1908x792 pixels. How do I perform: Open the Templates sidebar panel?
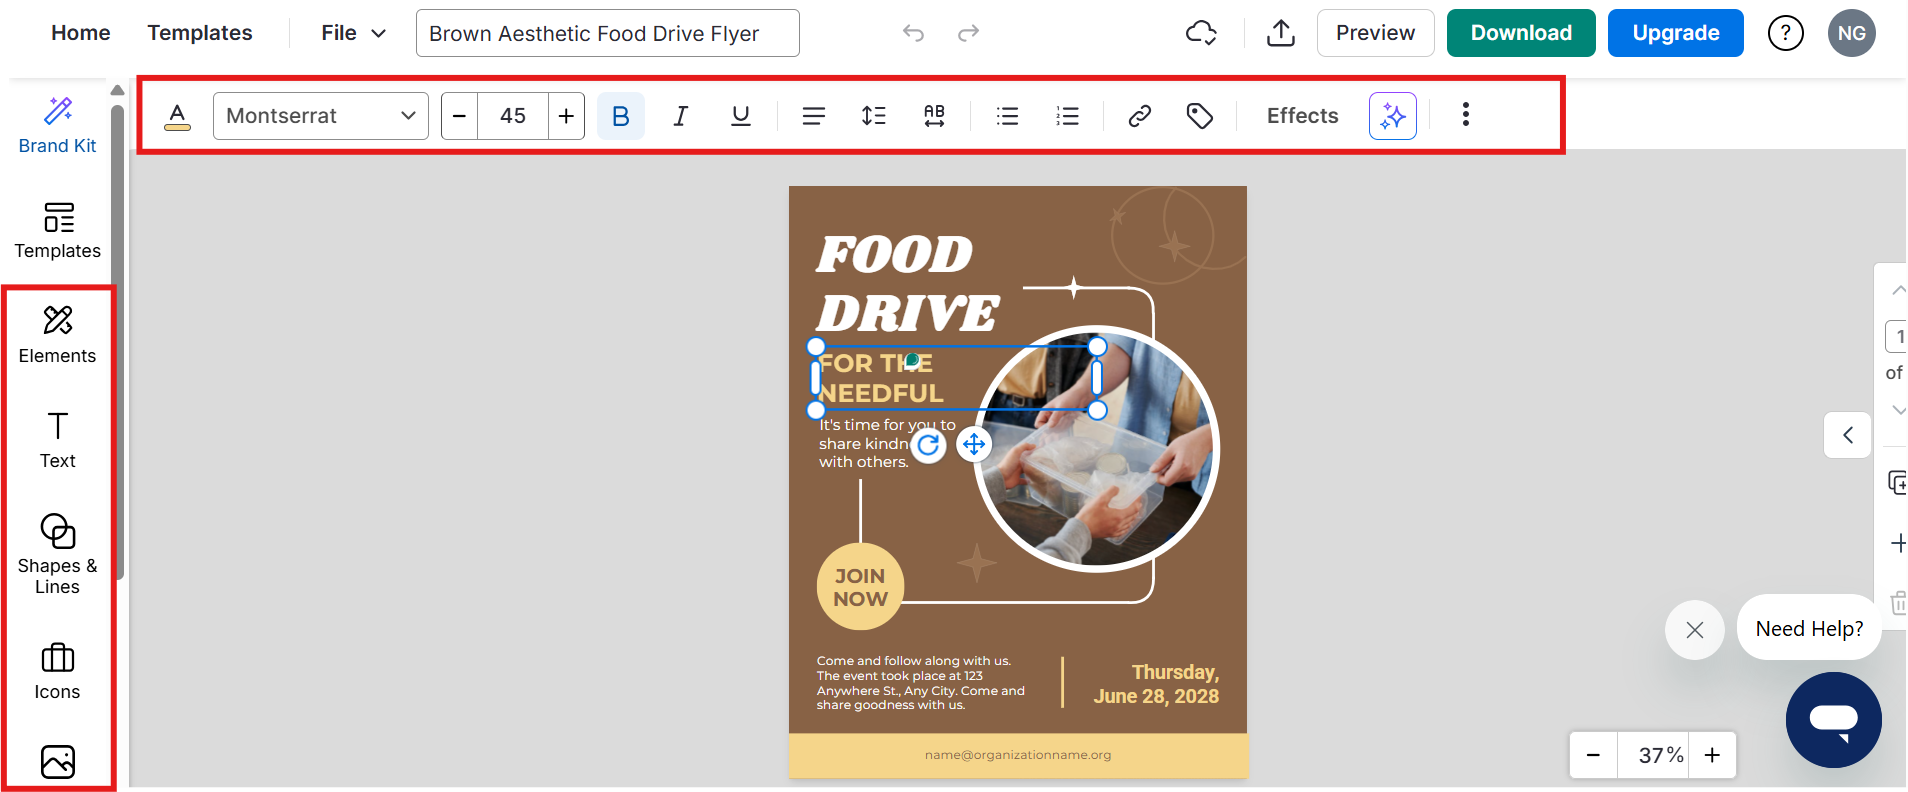point(58,231)
